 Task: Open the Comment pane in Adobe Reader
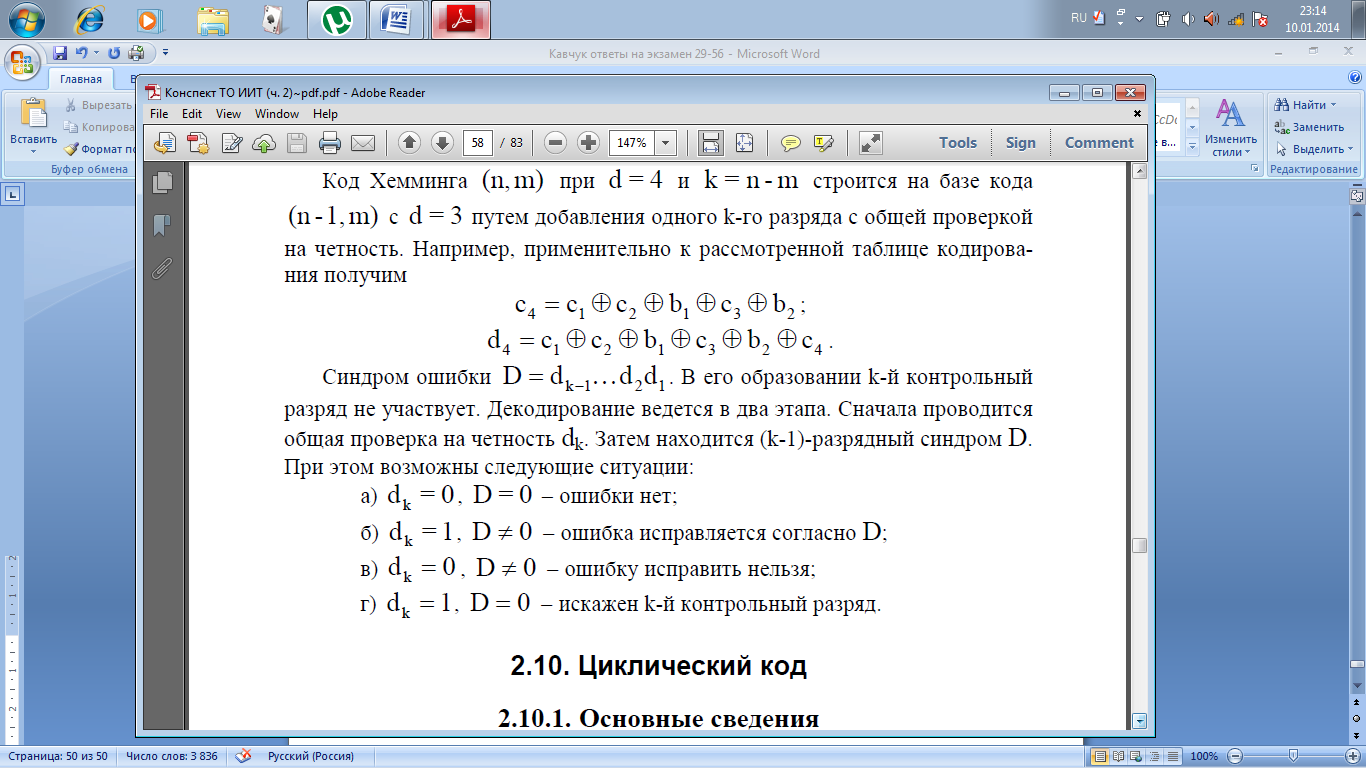1099,143
